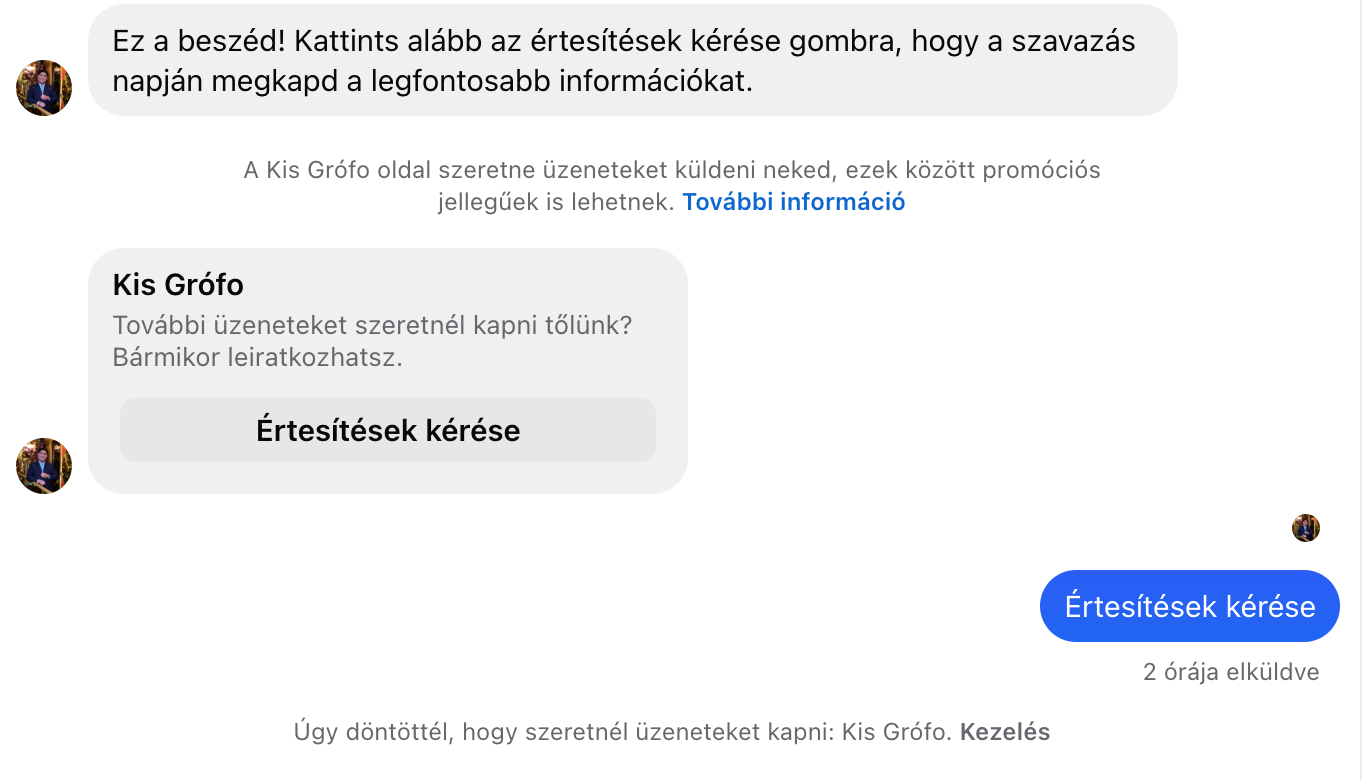This screenshot has width=1362, height=780.
Task: Click the Kis Grófo avatar beside the notification card
Action: pyautogui.click(x=44, y=466)
